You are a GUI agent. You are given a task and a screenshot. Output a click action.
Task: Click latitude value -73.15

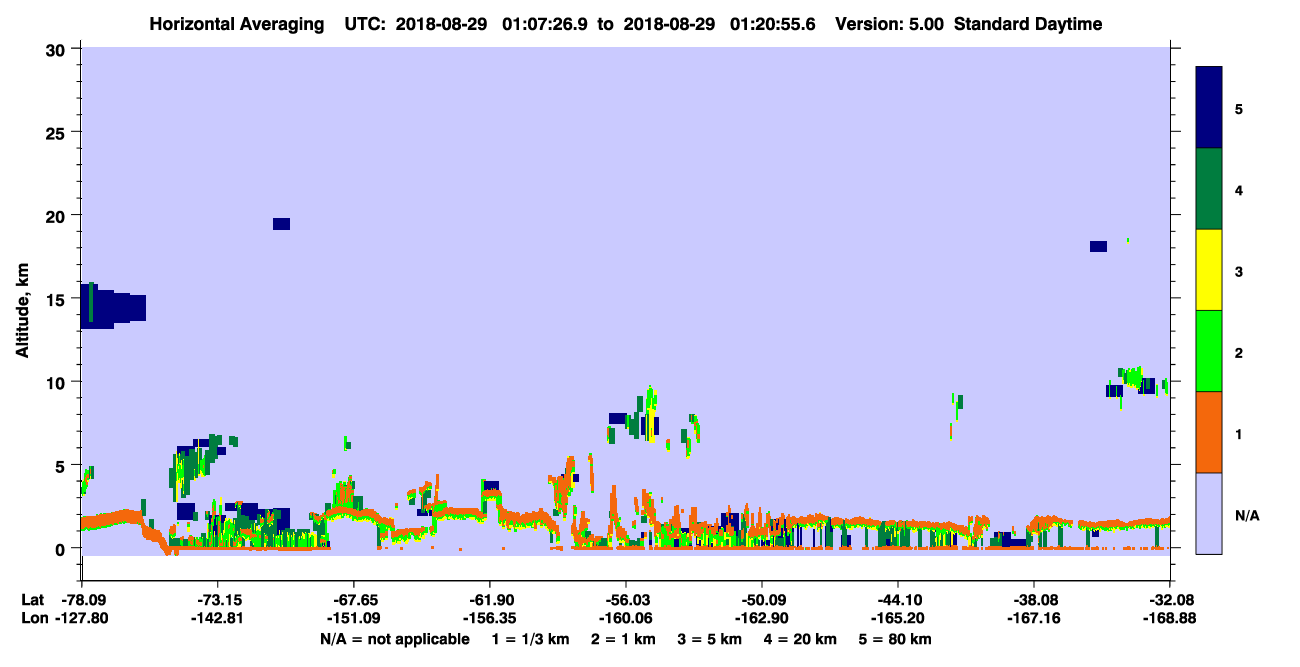(217, 600)
